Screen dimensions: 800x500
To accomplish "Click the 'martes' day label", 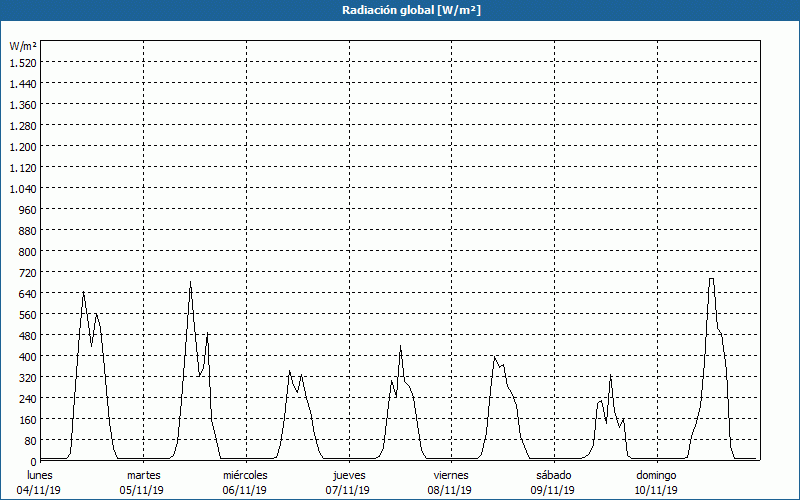I will (144, 475).
